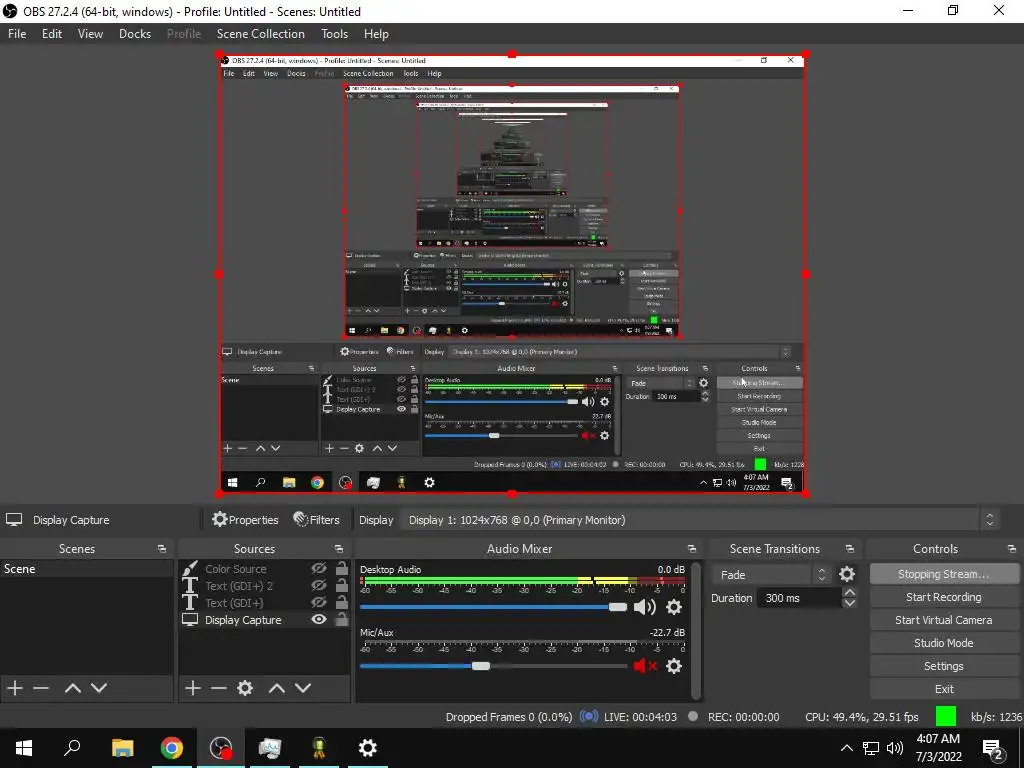The height and width of the screenshot is (768, 1024).
Task: Open Mic/Aux settings gear
Action: 674,666
